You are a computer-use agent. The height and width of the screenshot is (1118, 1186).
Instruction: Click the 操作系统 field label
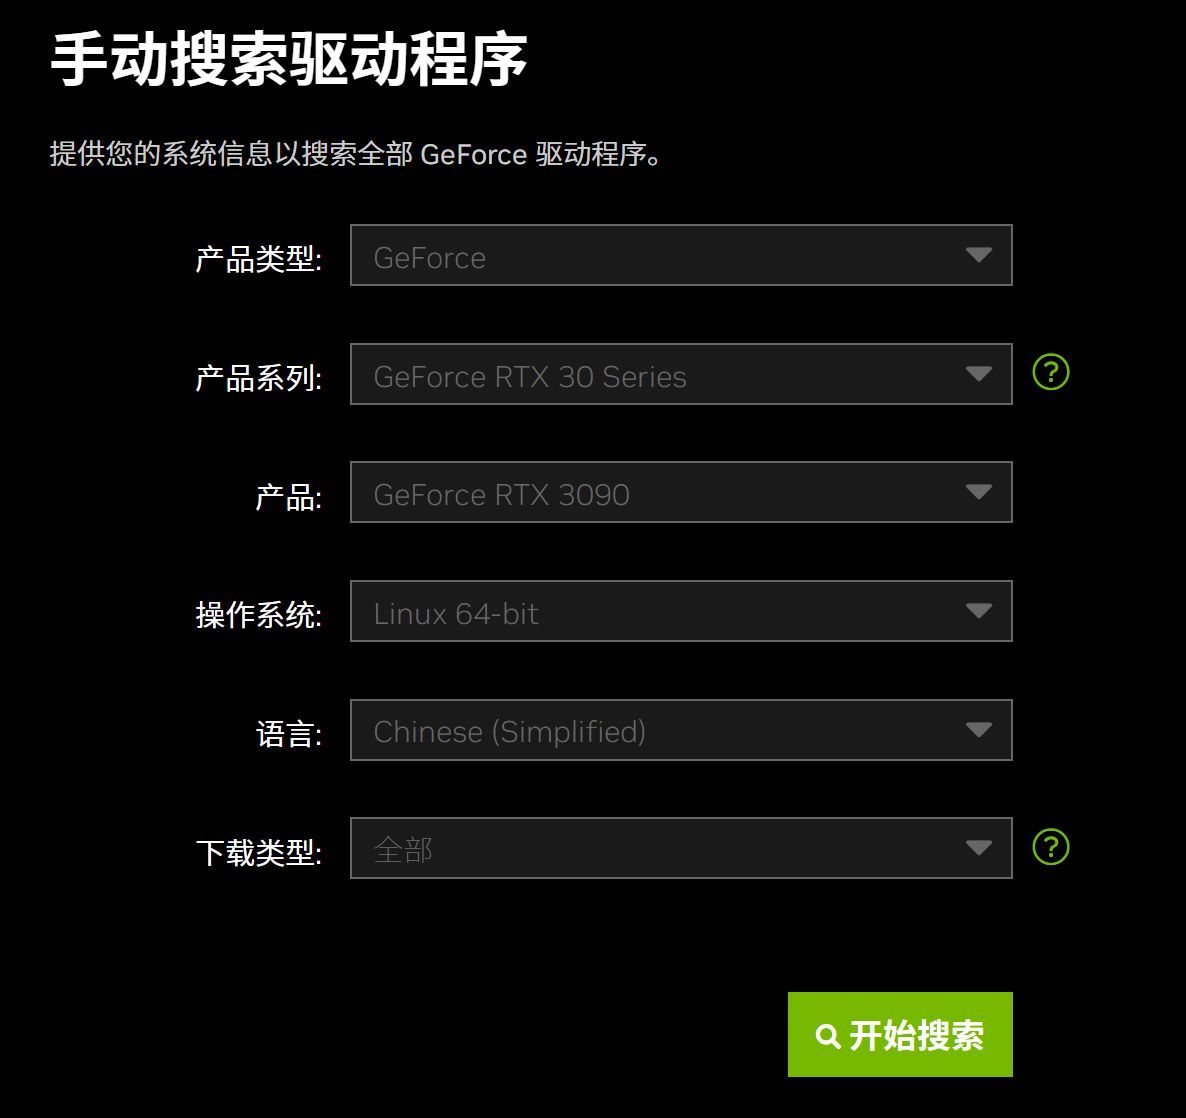(x=259, y=614)
